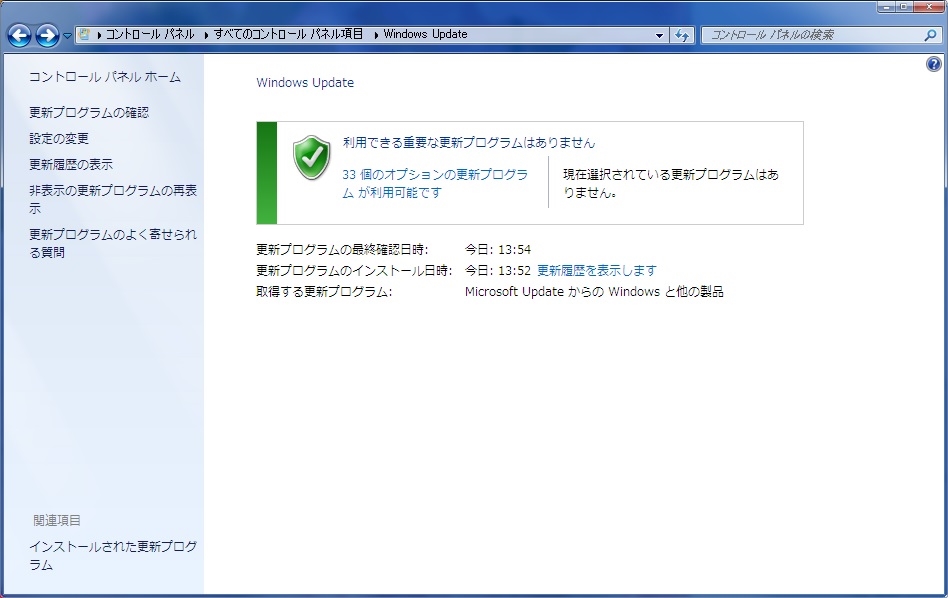This screenshot has height=598, width=948.
Task: Click 更新プログラムの最終確認日時 label
Action: pyautogui.click(x=342, y=249)
